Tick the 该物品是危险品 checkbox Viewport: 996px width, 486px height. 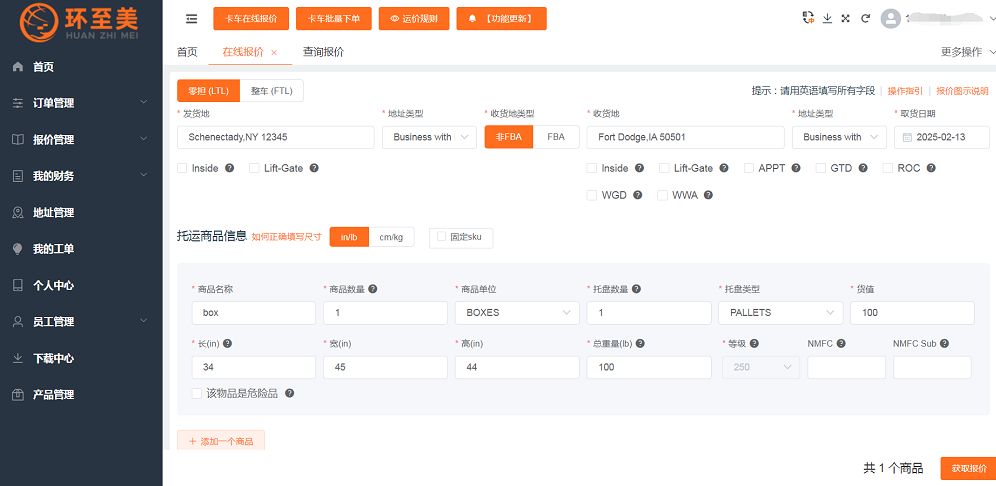coord(197,393)
